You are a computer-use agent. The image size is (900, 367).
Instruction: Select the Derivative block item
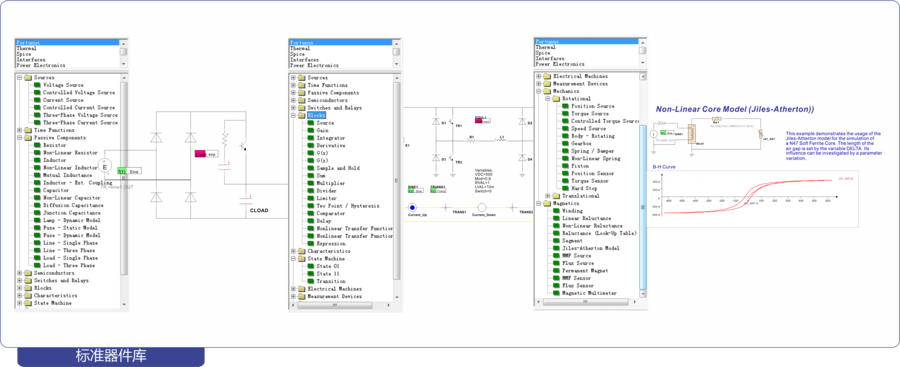tap(331, 145)
